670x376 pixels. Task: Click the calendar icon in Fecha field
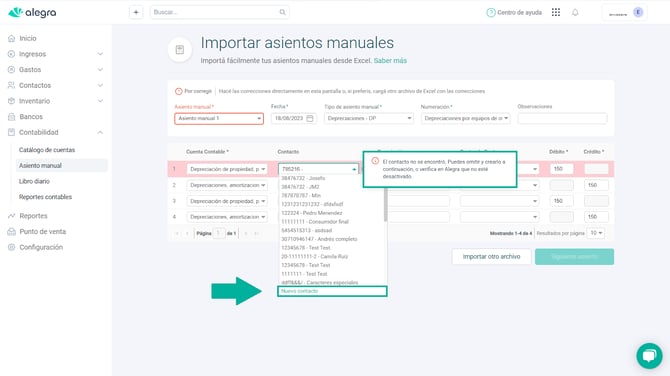(x=310, y=118)
